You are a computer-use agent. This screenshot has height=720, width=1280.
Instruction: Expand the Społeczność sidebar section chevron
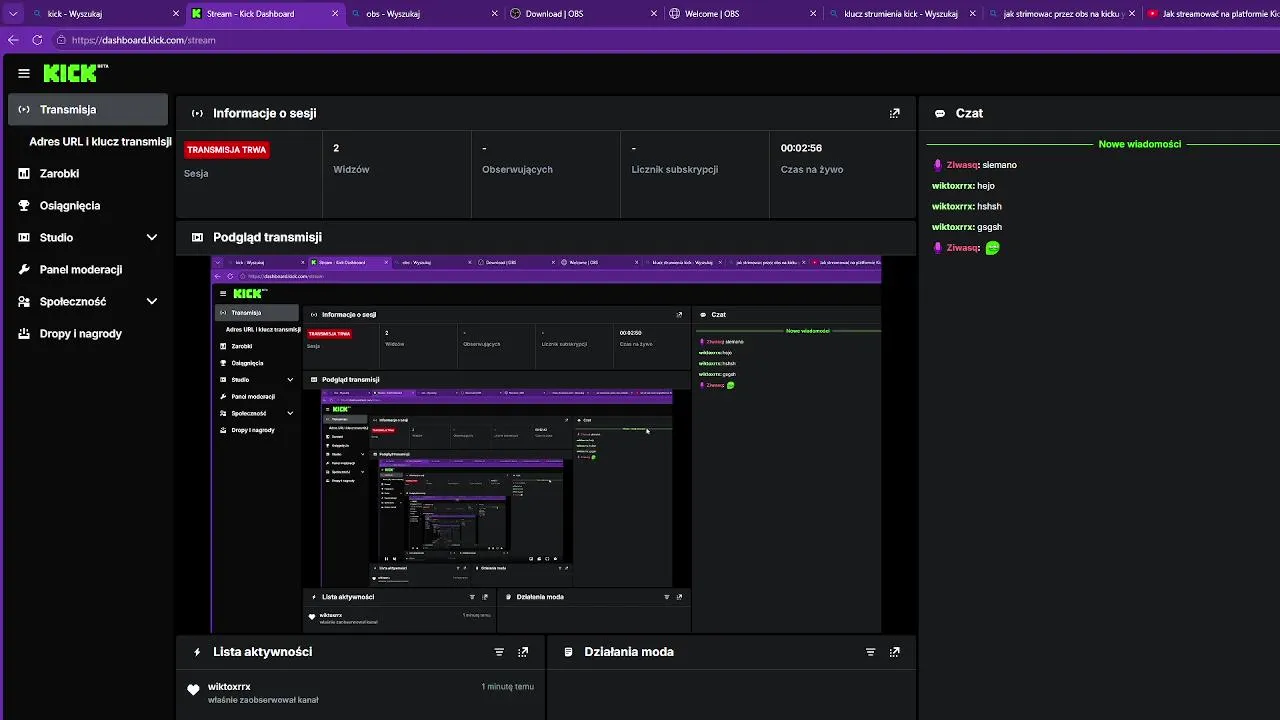click(x=152, y=301)
